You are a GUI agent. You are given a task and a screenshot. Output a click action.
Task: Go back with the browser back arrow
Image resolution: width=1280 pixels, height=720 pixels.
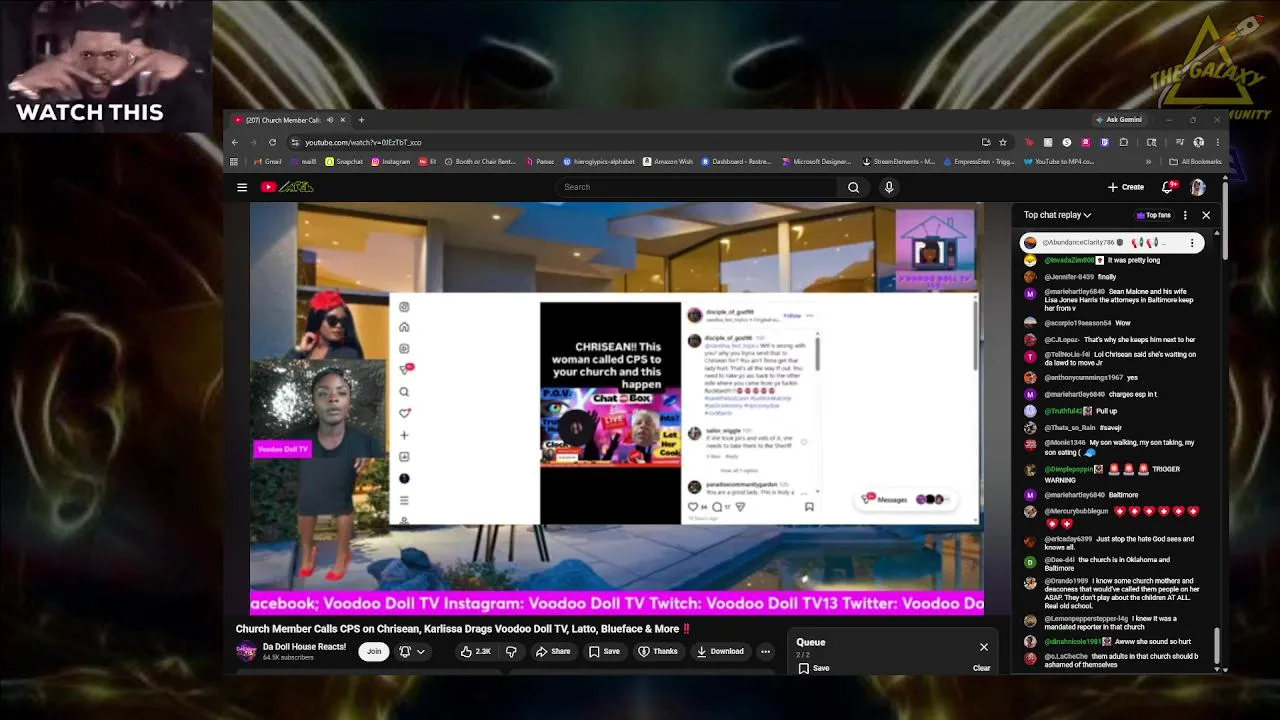coord(235,142)
